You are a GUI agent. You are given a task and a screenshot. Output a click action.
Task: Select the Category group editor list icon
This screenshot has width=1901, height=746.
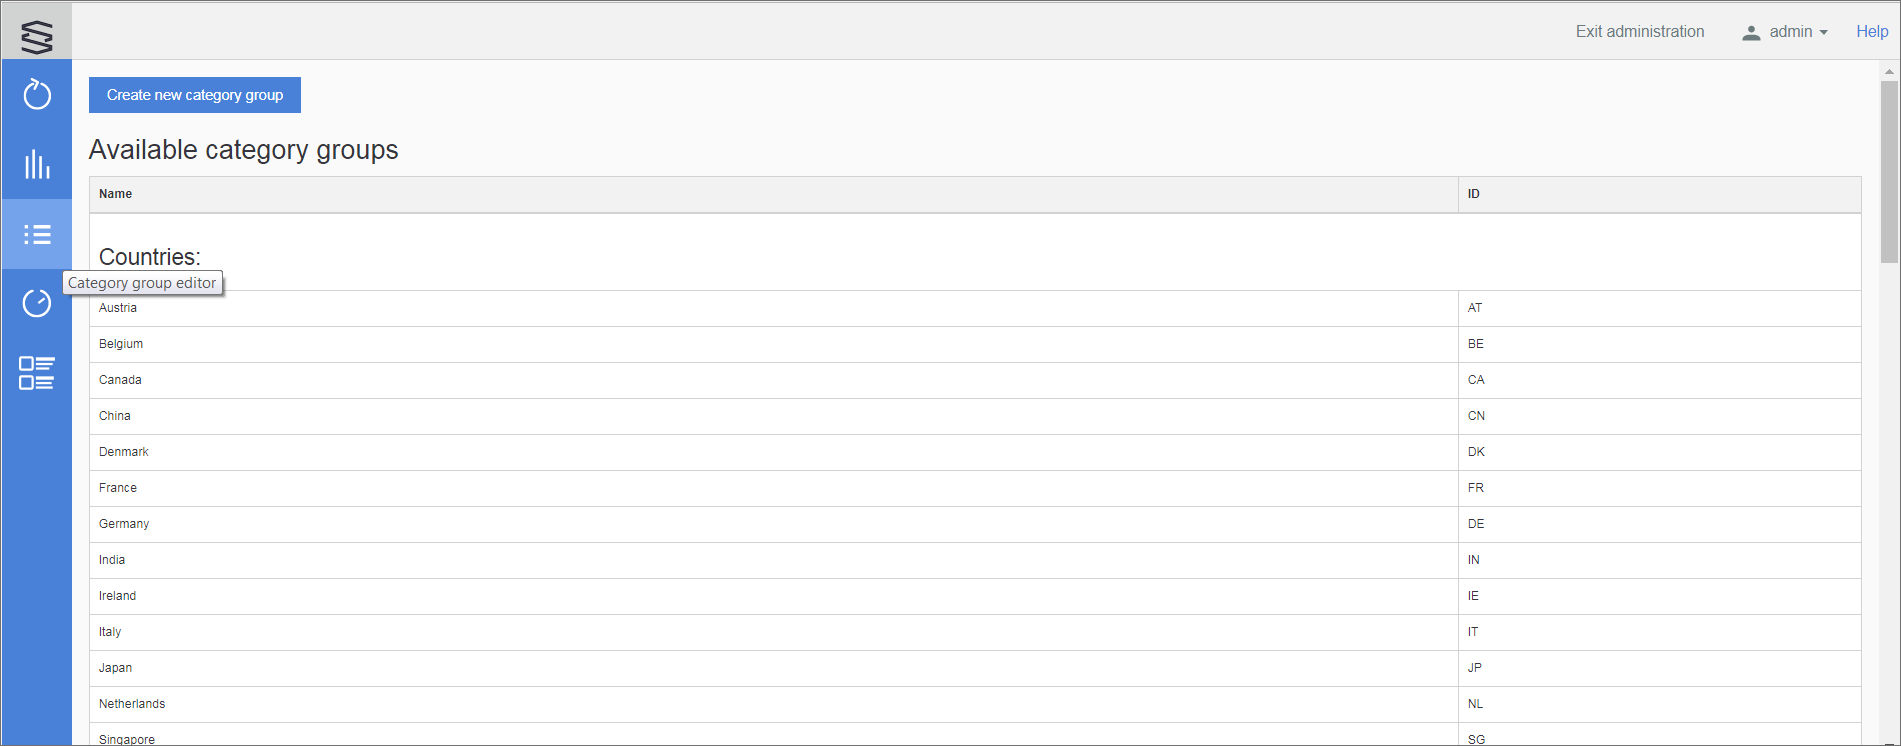(x=37, y=235)
